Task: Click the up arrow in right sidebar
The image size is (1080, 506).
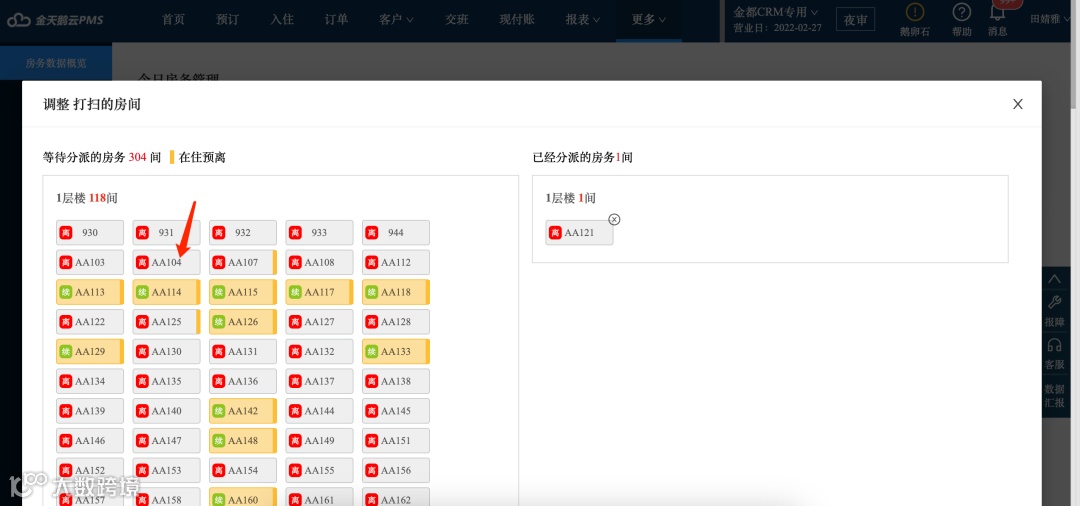Action: click(x=1055, y=279)
